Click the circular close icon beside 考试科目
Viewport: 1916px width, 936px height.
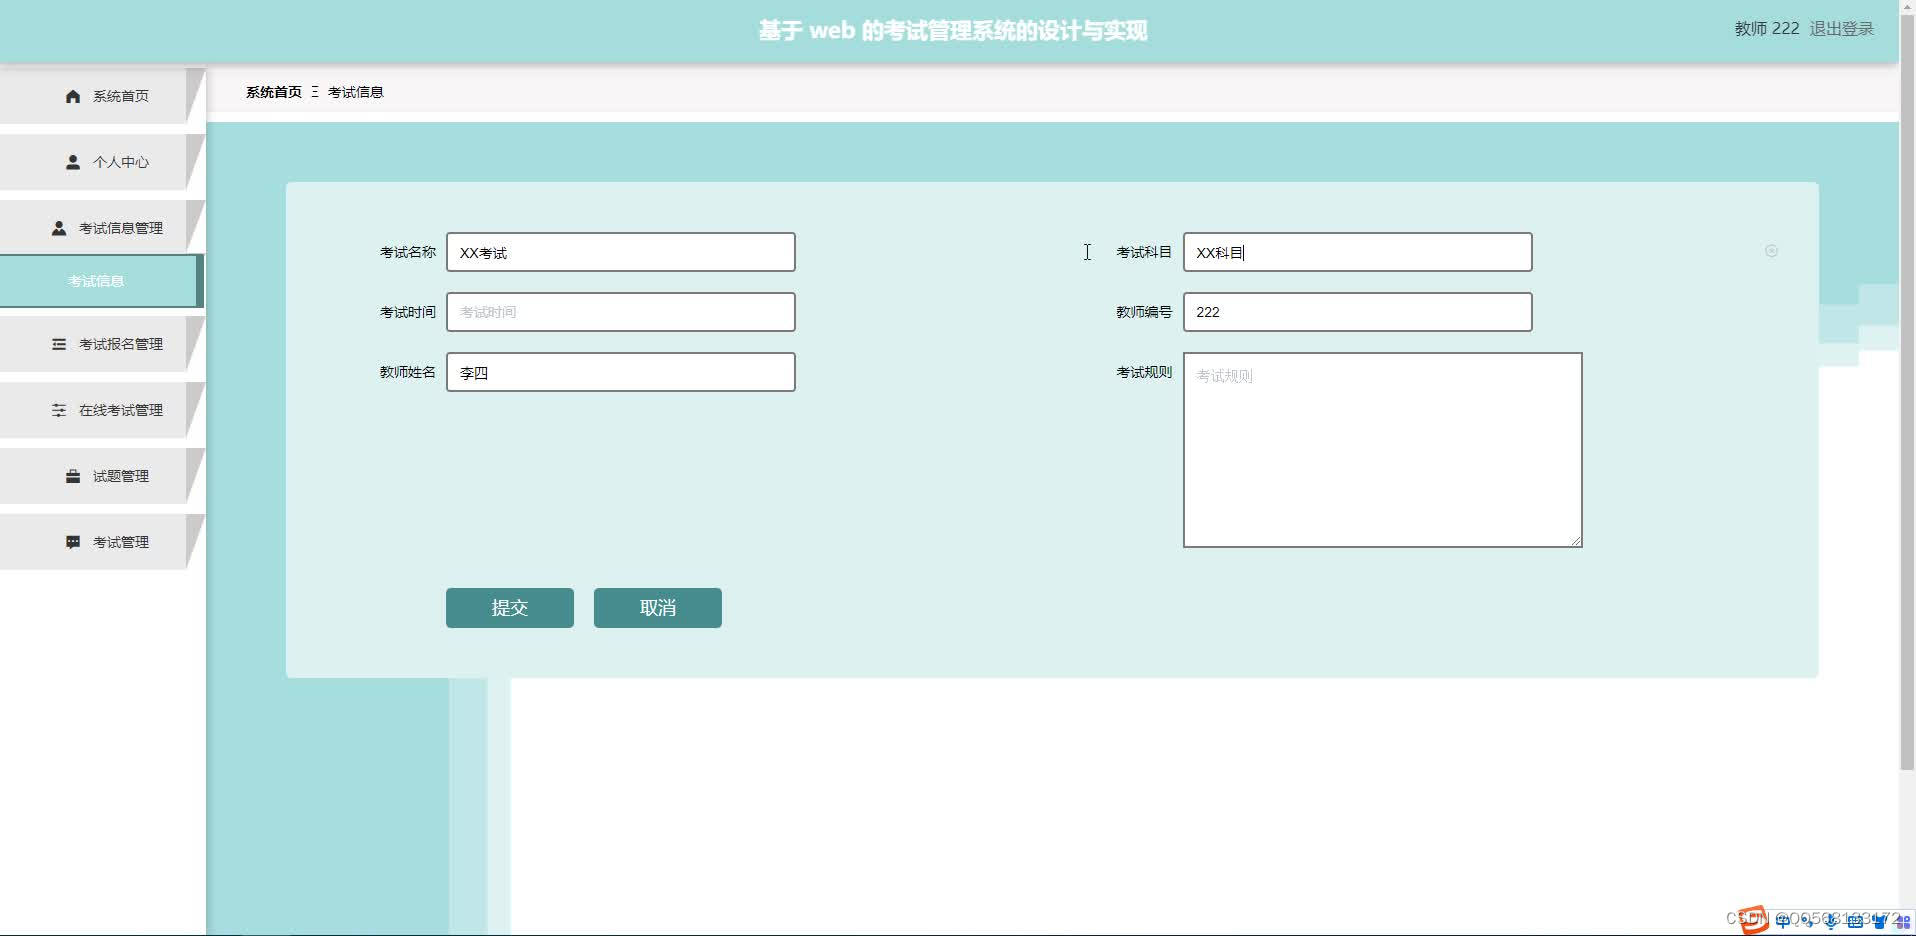coord(1772,251)
